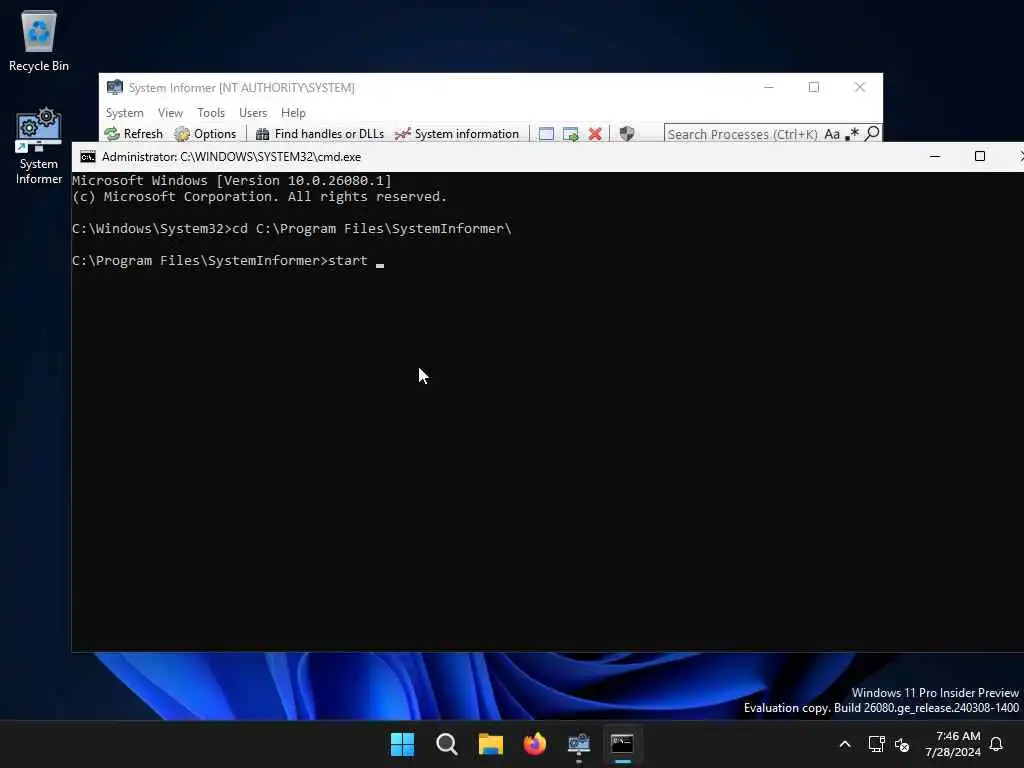The height and width of the screenshot is (768, 1024).
Task: Open the System menu in System Informer
Action: tap(124, 113)
